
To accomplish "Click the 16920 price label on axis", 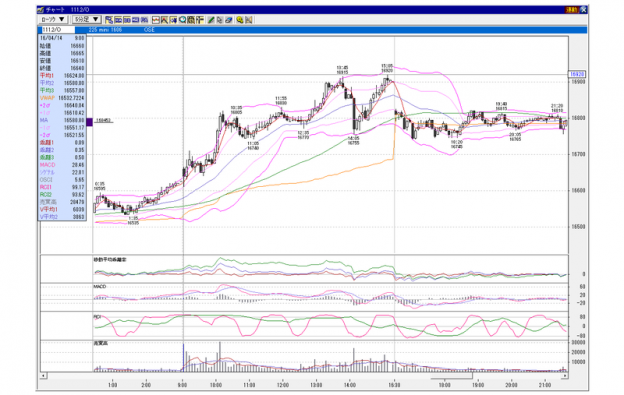I will [x=577, y=74].
